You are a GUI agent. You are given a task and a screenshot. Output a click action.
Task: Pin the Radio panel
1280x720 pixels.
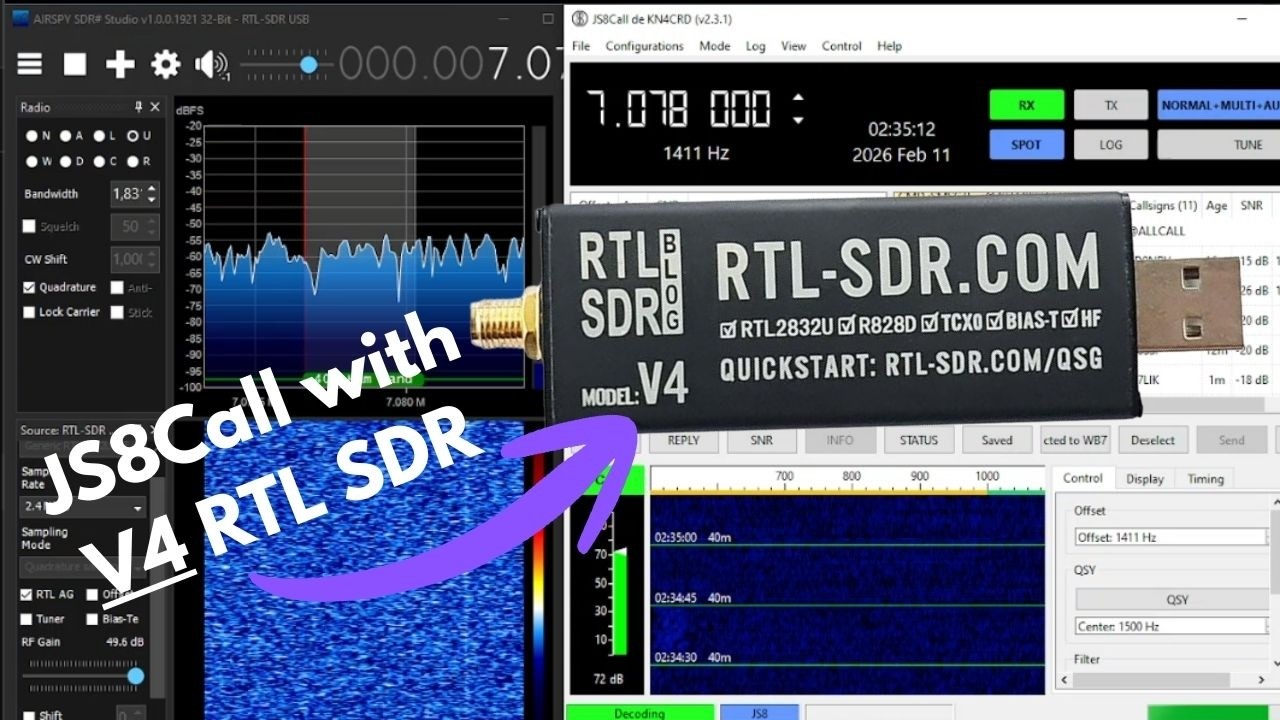pos(140,107)
